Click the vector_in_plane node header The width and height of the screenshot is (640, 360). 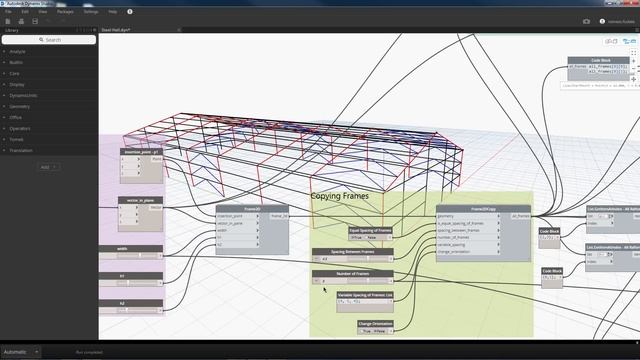[x=140, y=200]
